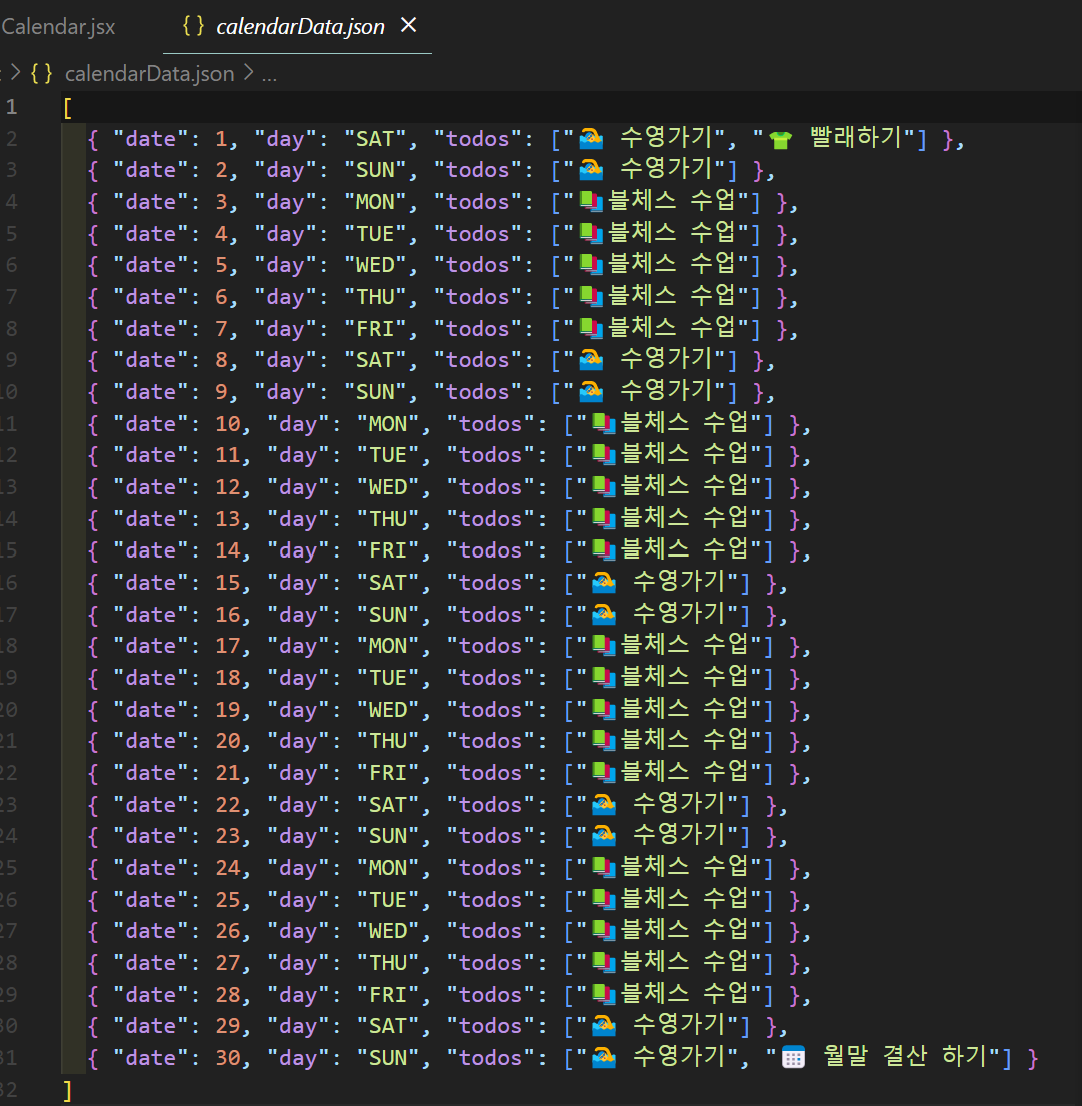This screenshot has height=1106, width=1082.
Task: Switch to the Calendar.jsx tab
Action: click(58, 27)
